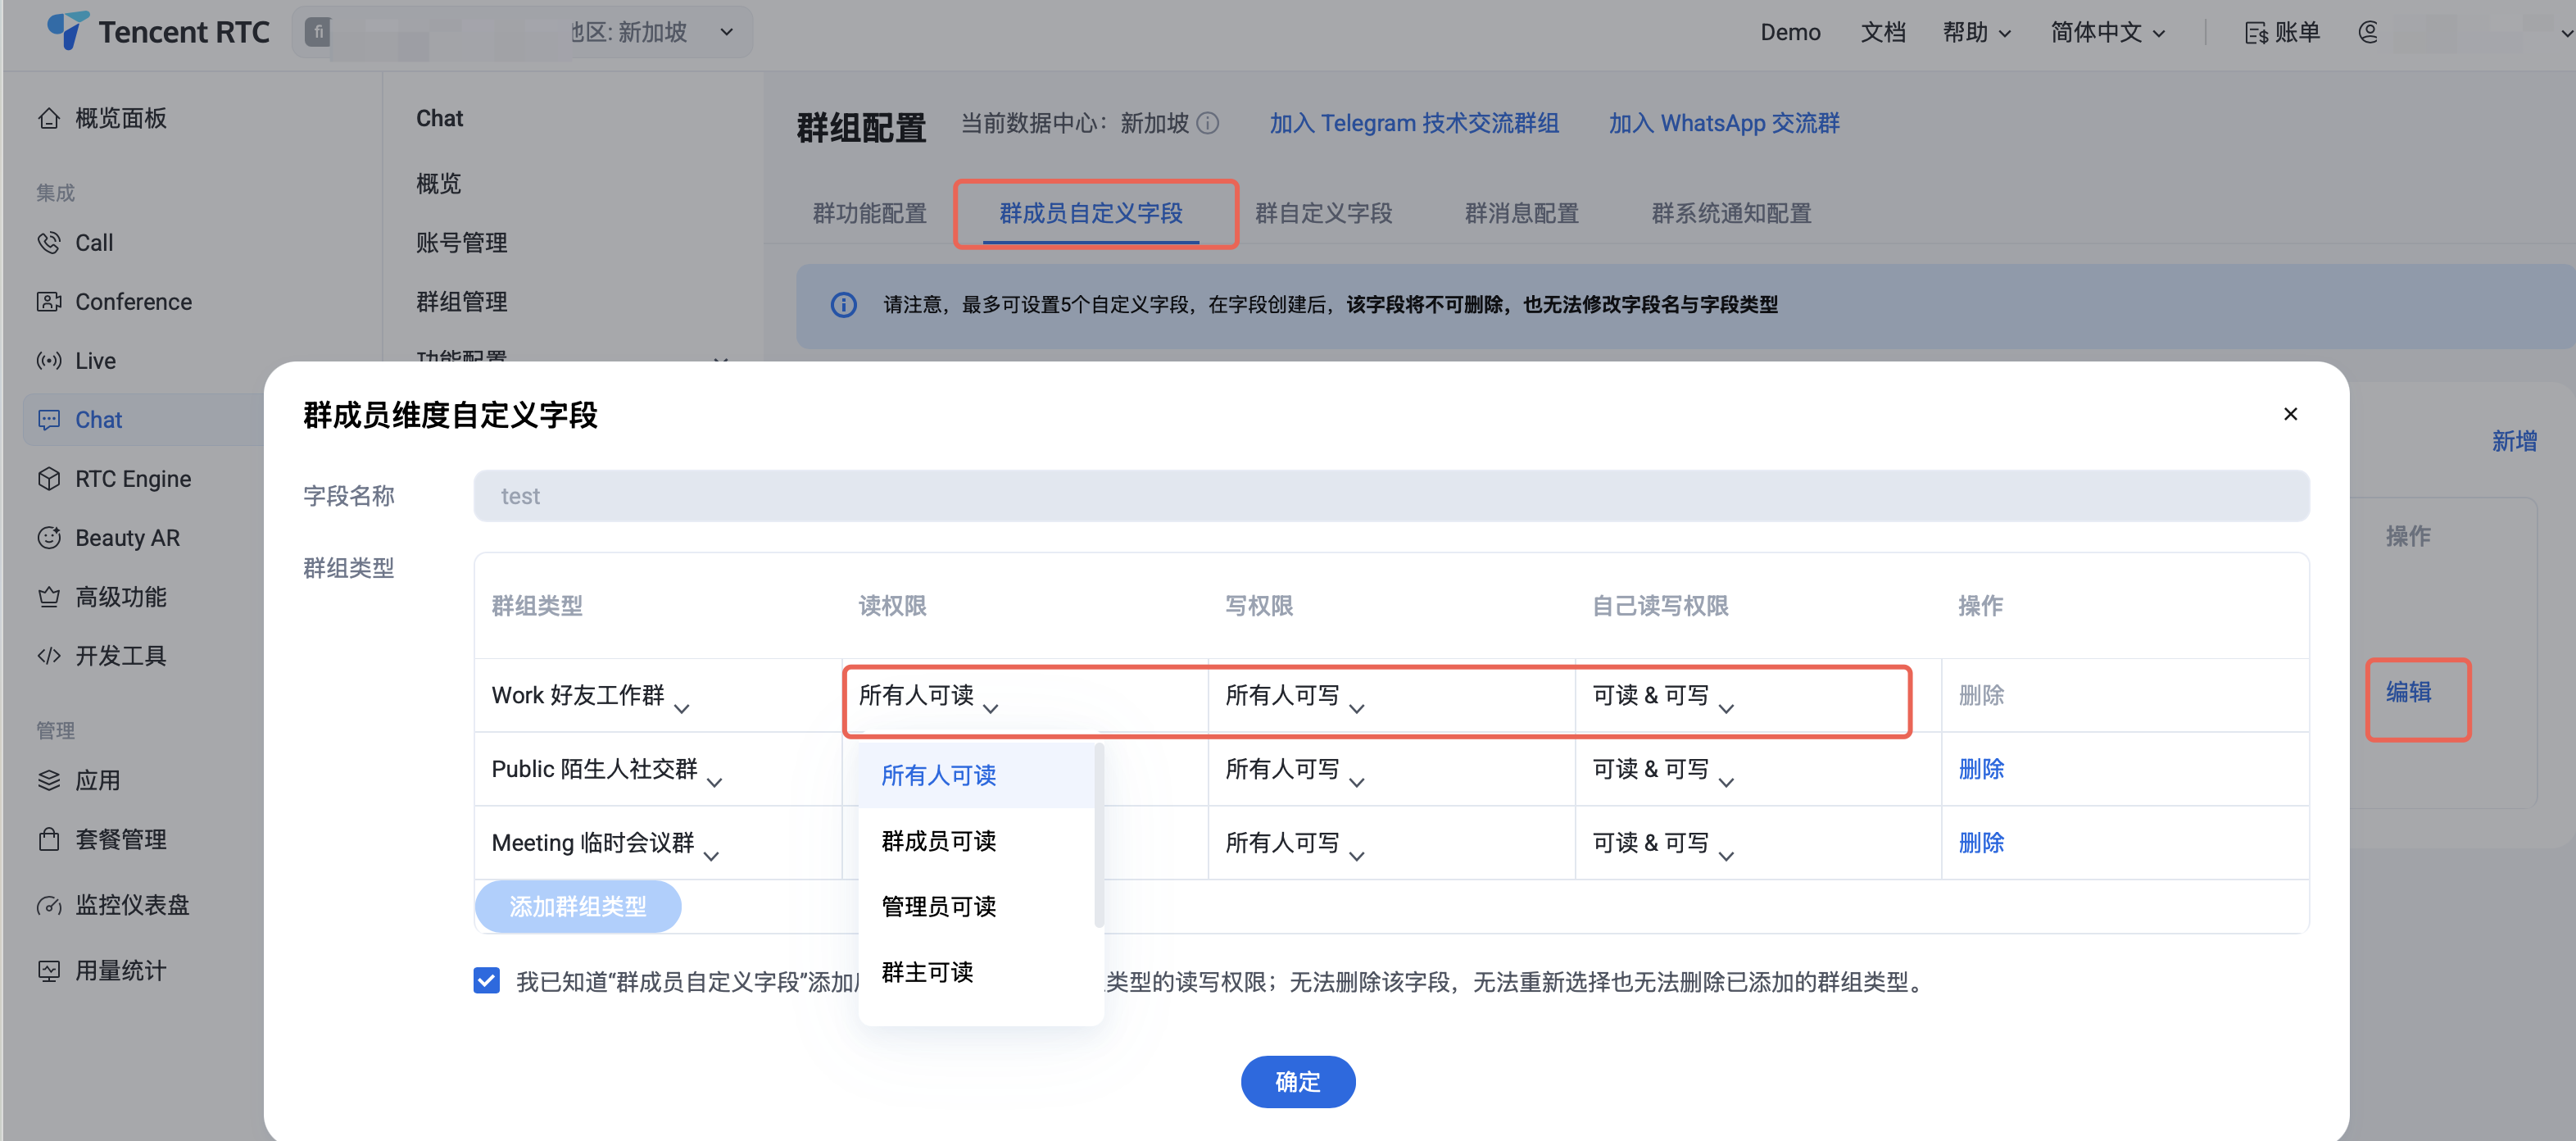Click 删除 link in the Public row

[x=1980, y=769]
